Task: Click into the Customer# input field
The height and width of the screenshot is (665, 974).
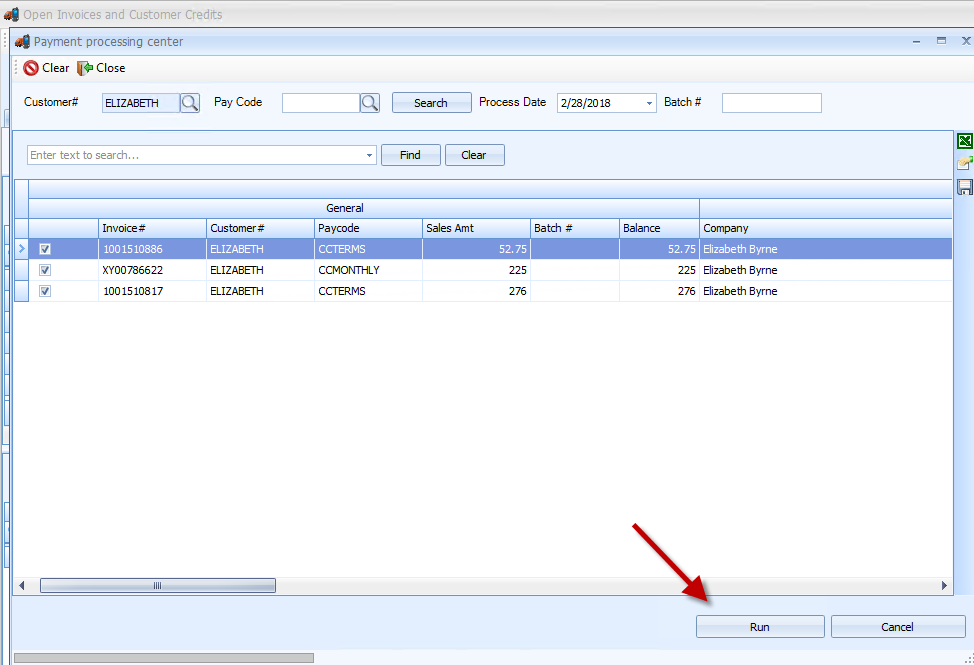Action: (141, 103)
